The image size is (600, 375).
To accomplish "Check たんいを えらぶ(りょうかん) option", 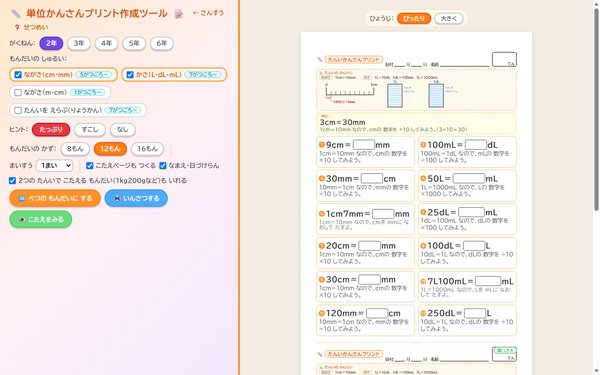I will (x=18, y=110).
